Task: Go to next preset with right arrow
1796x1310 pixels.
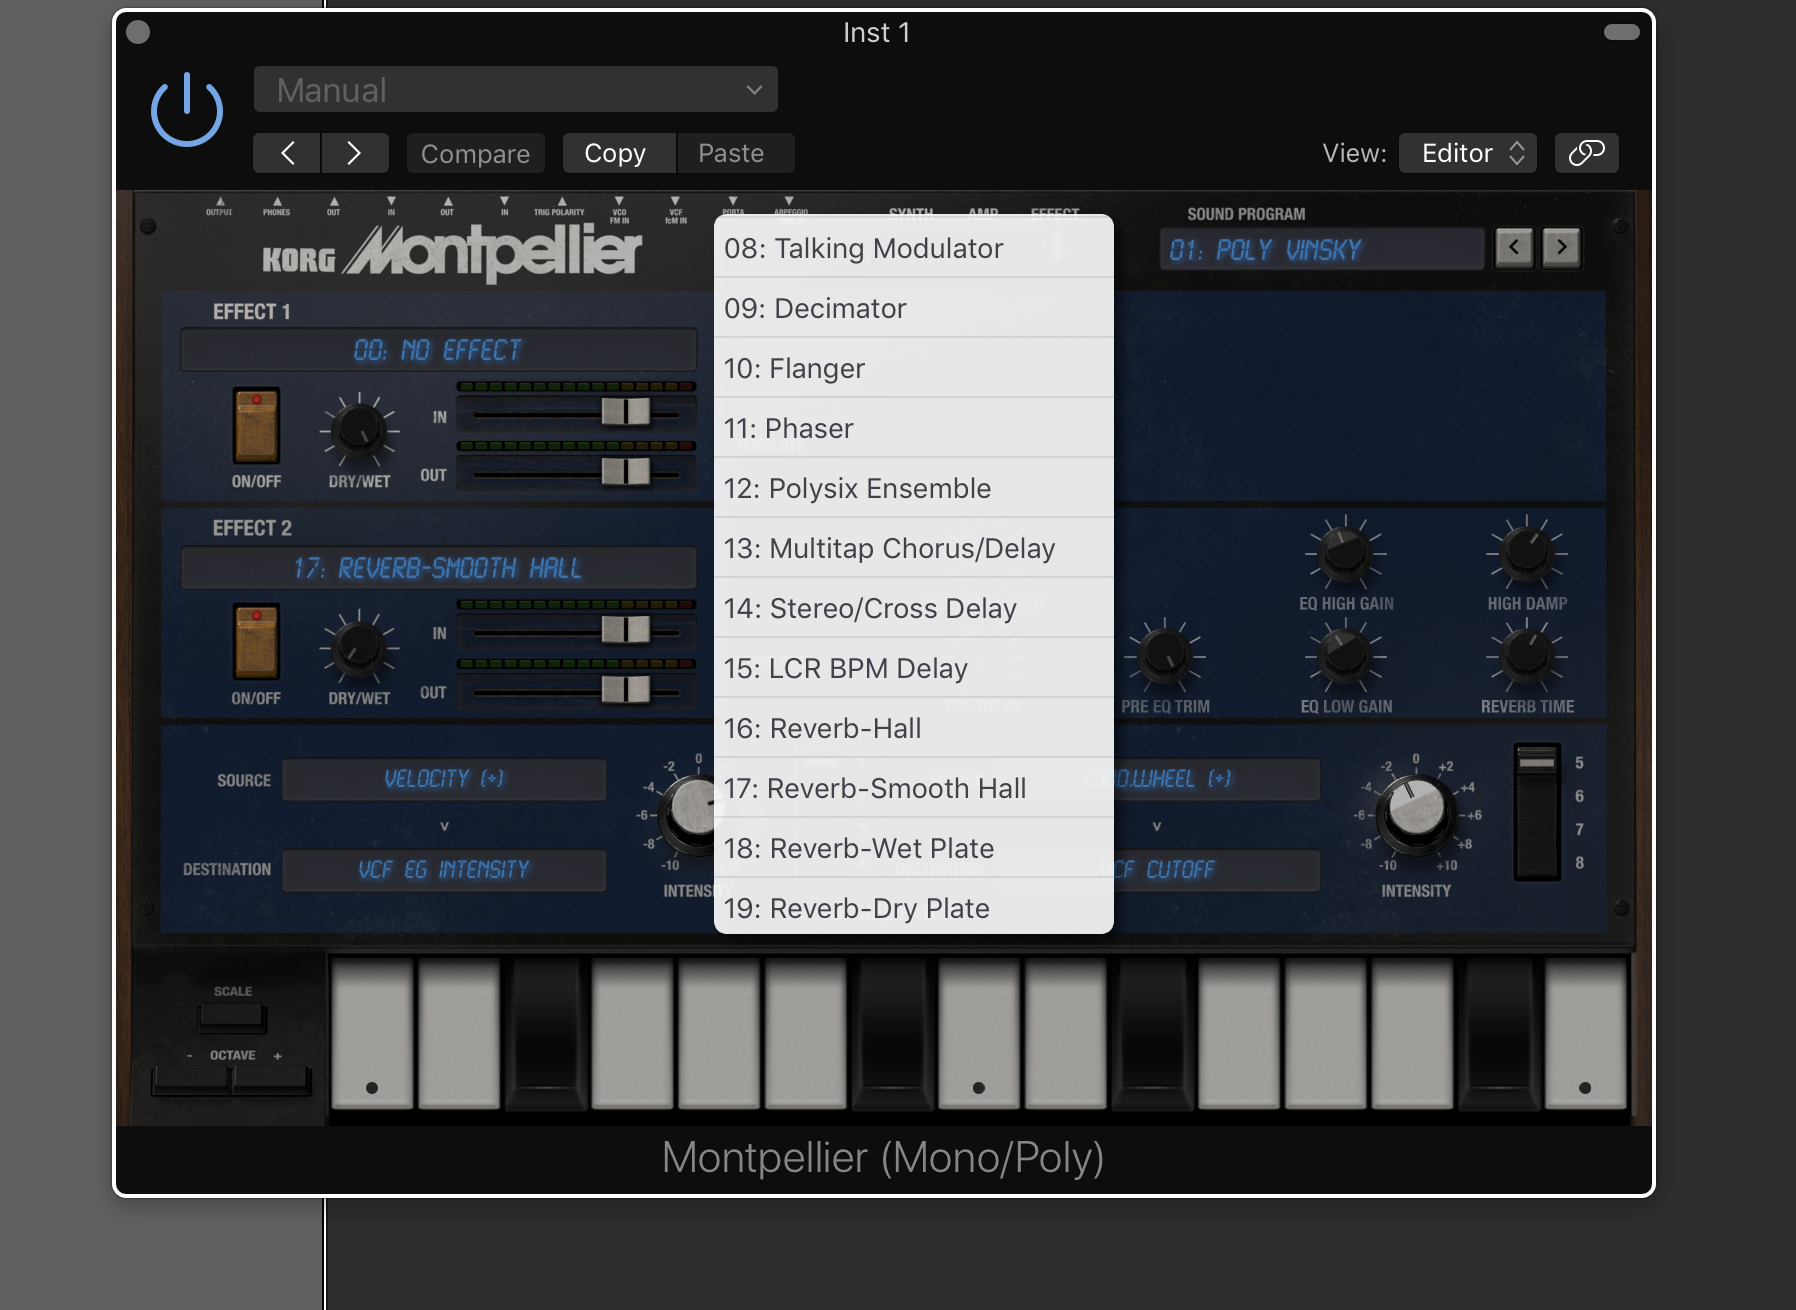Action: (354, 153)
